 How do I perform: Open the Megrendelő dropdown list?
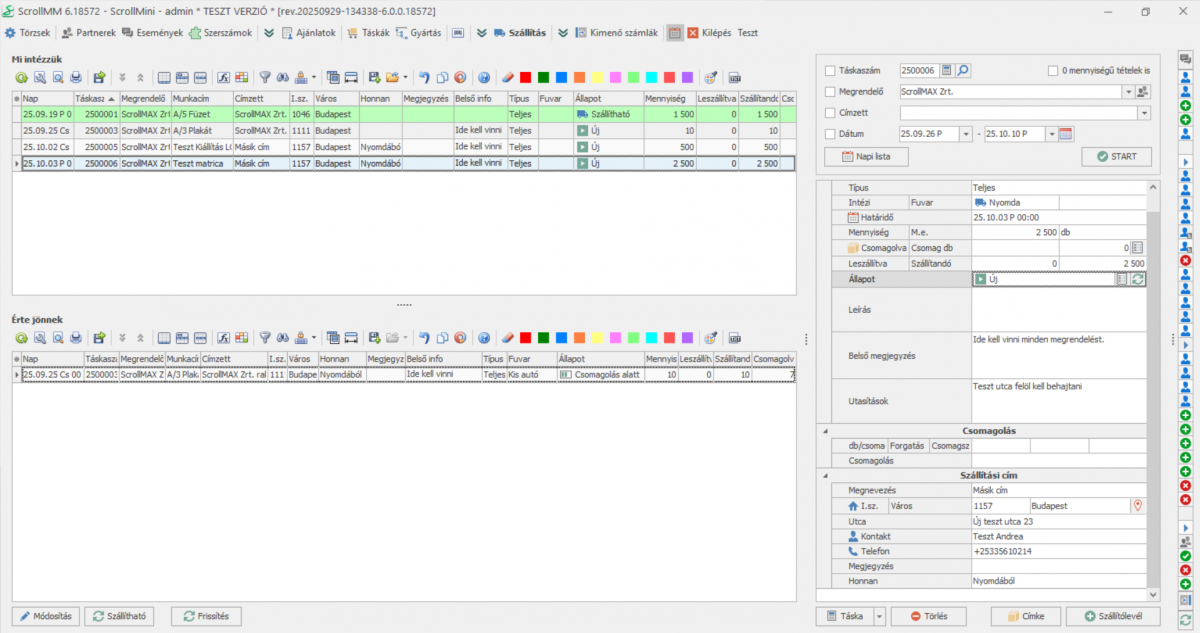pos(1128,92)
